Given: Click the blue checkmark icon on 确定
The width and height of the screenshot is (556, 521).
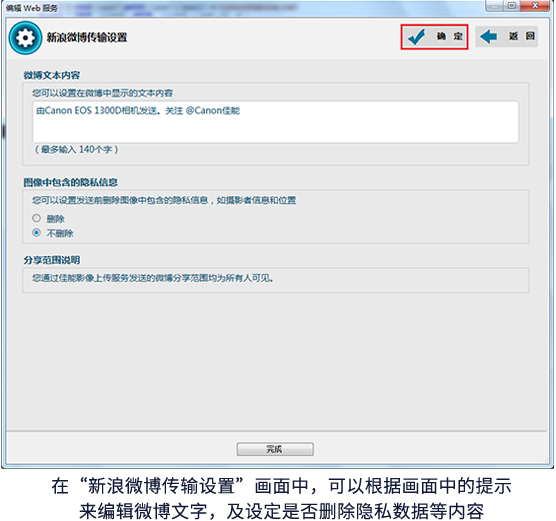Looking at the screenshot, I should (416, 37).
